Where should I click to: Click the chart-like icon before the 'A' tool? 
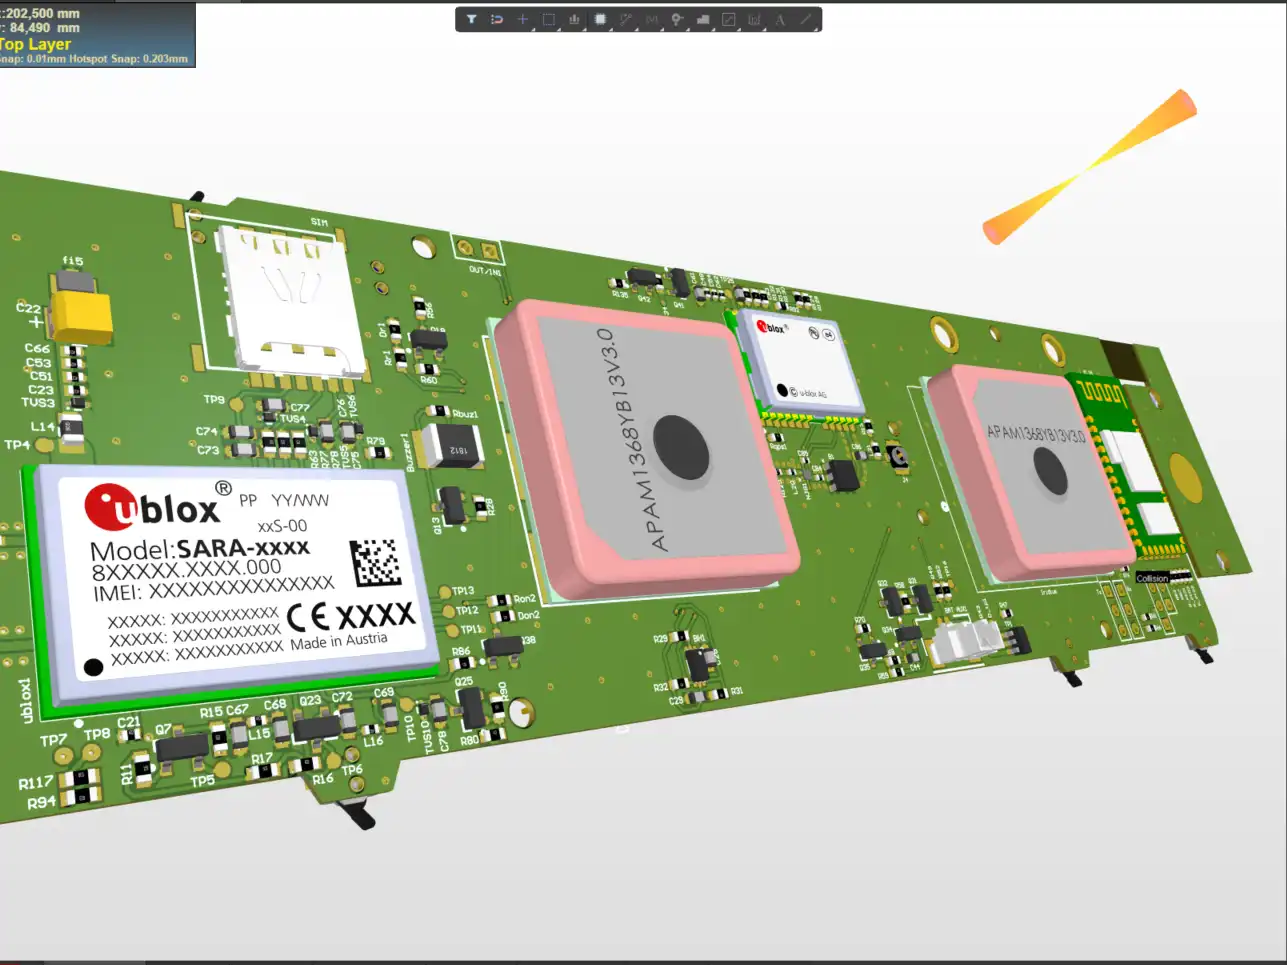pyautogui.click(x=754, y=19)
